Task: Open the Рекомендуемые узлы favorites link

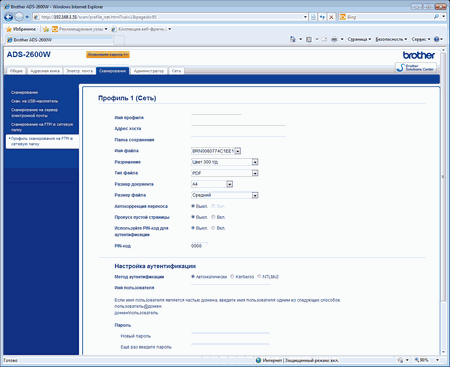Action: pos(80,29)
